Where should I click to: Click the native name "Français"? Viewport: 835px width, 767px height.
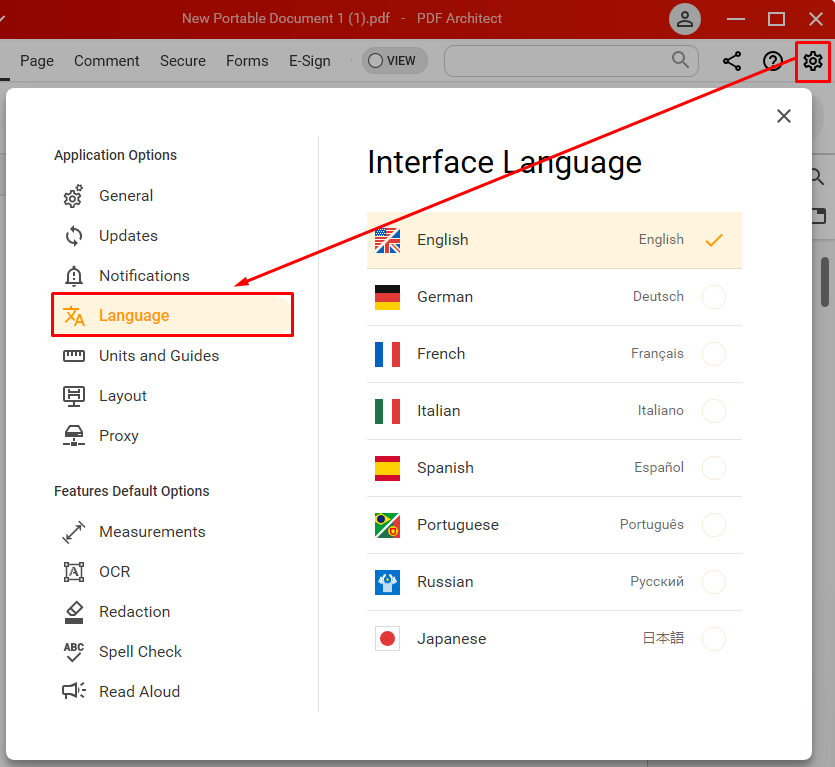pyautogui.click(x=657, y=354)
